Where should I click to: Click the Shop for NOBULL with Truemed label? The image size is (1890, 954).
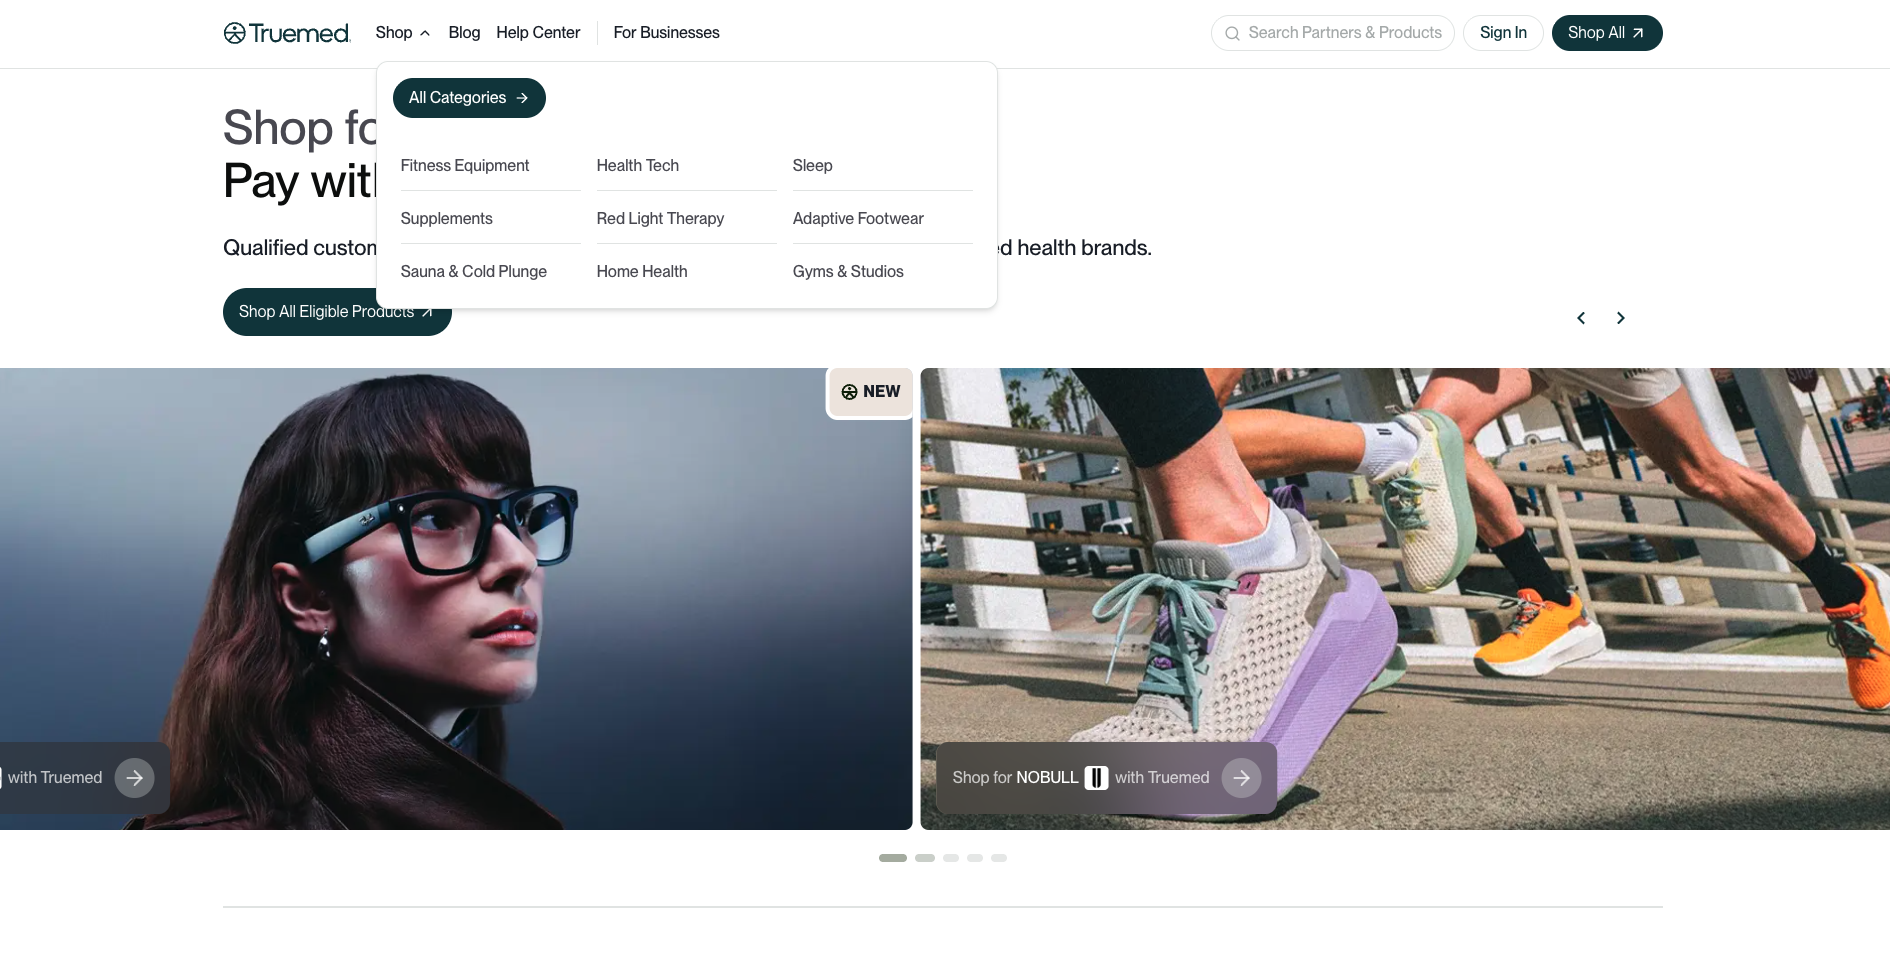click(1081, 778)
